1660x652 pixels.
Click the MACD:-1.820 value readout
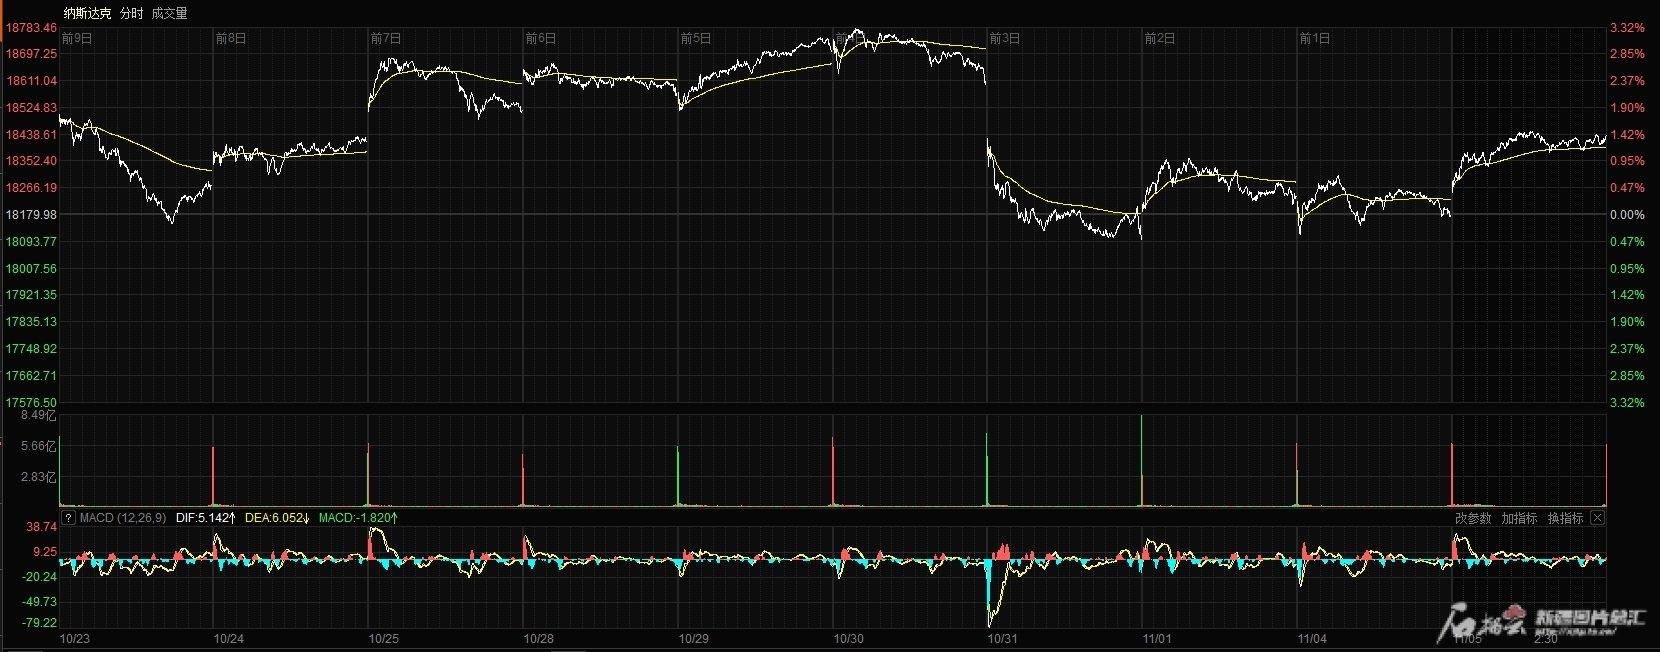point(358,518)
